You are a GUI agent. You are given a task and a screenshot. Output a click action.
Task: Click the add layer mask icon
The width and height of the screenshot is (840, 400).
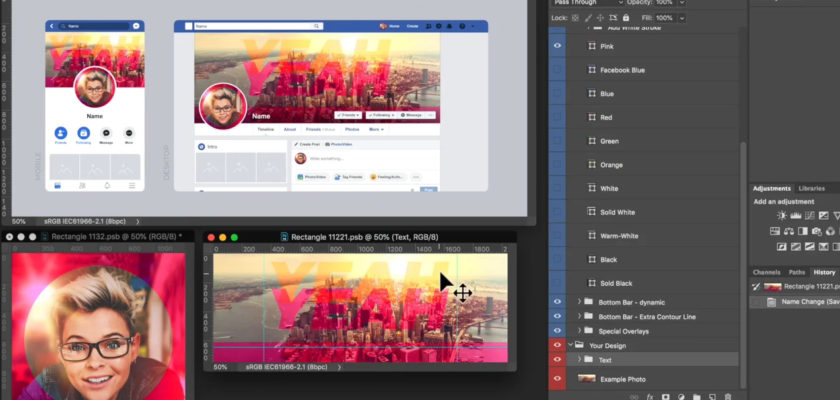click(665, 397)
